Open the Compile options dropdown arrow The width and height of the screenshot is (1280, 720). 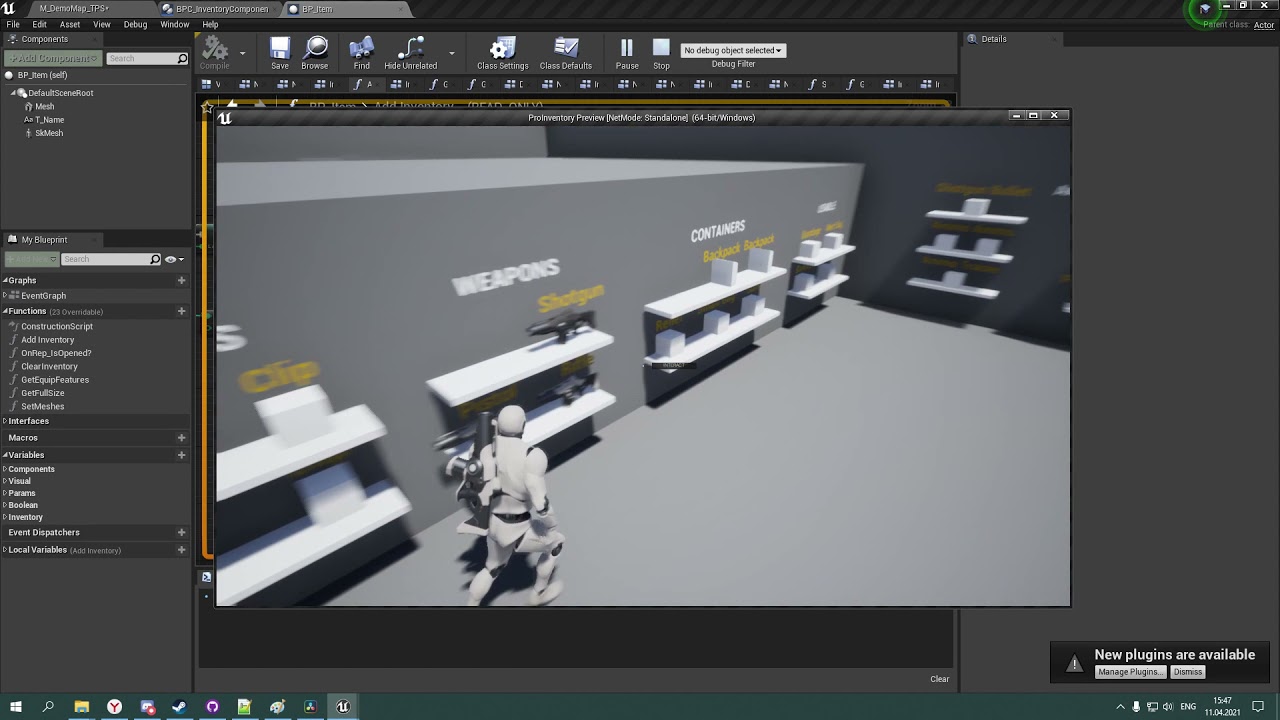(x=242, y=53)
